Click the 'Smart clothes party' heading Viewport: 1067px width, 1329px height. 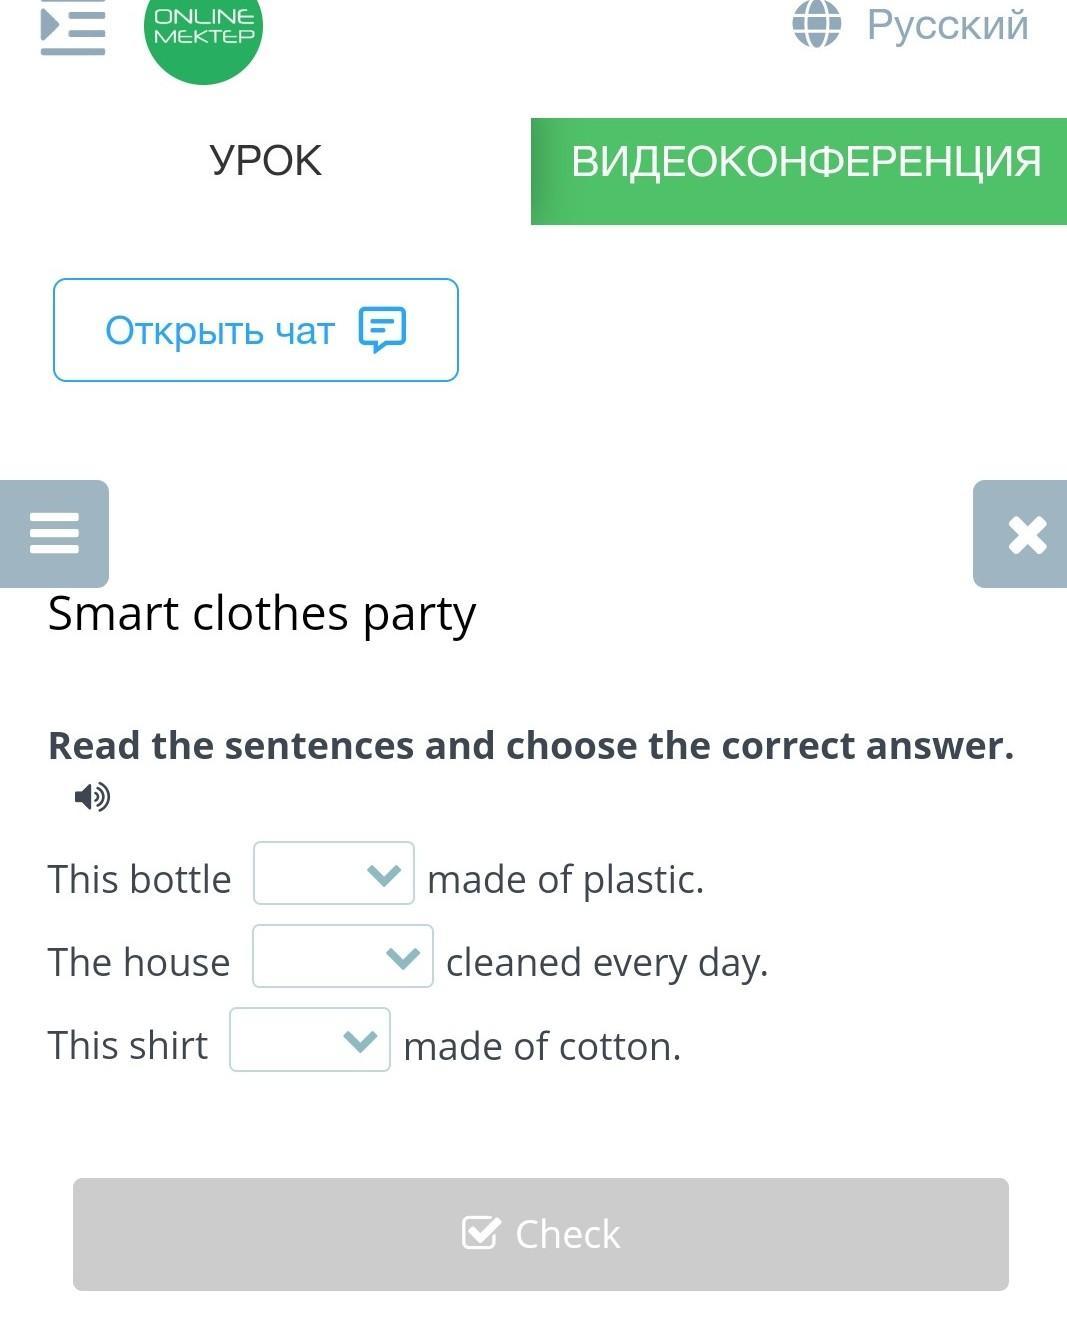262,614
